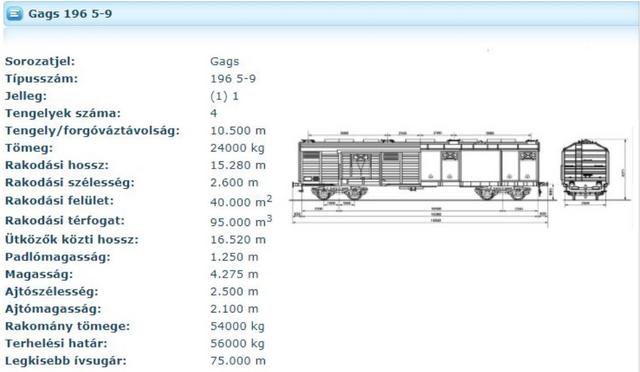Screen dimensions: 640x372
Task: Select the Legkisebb ívsugár value 75.000 m
Action: [x=238, y=361]
